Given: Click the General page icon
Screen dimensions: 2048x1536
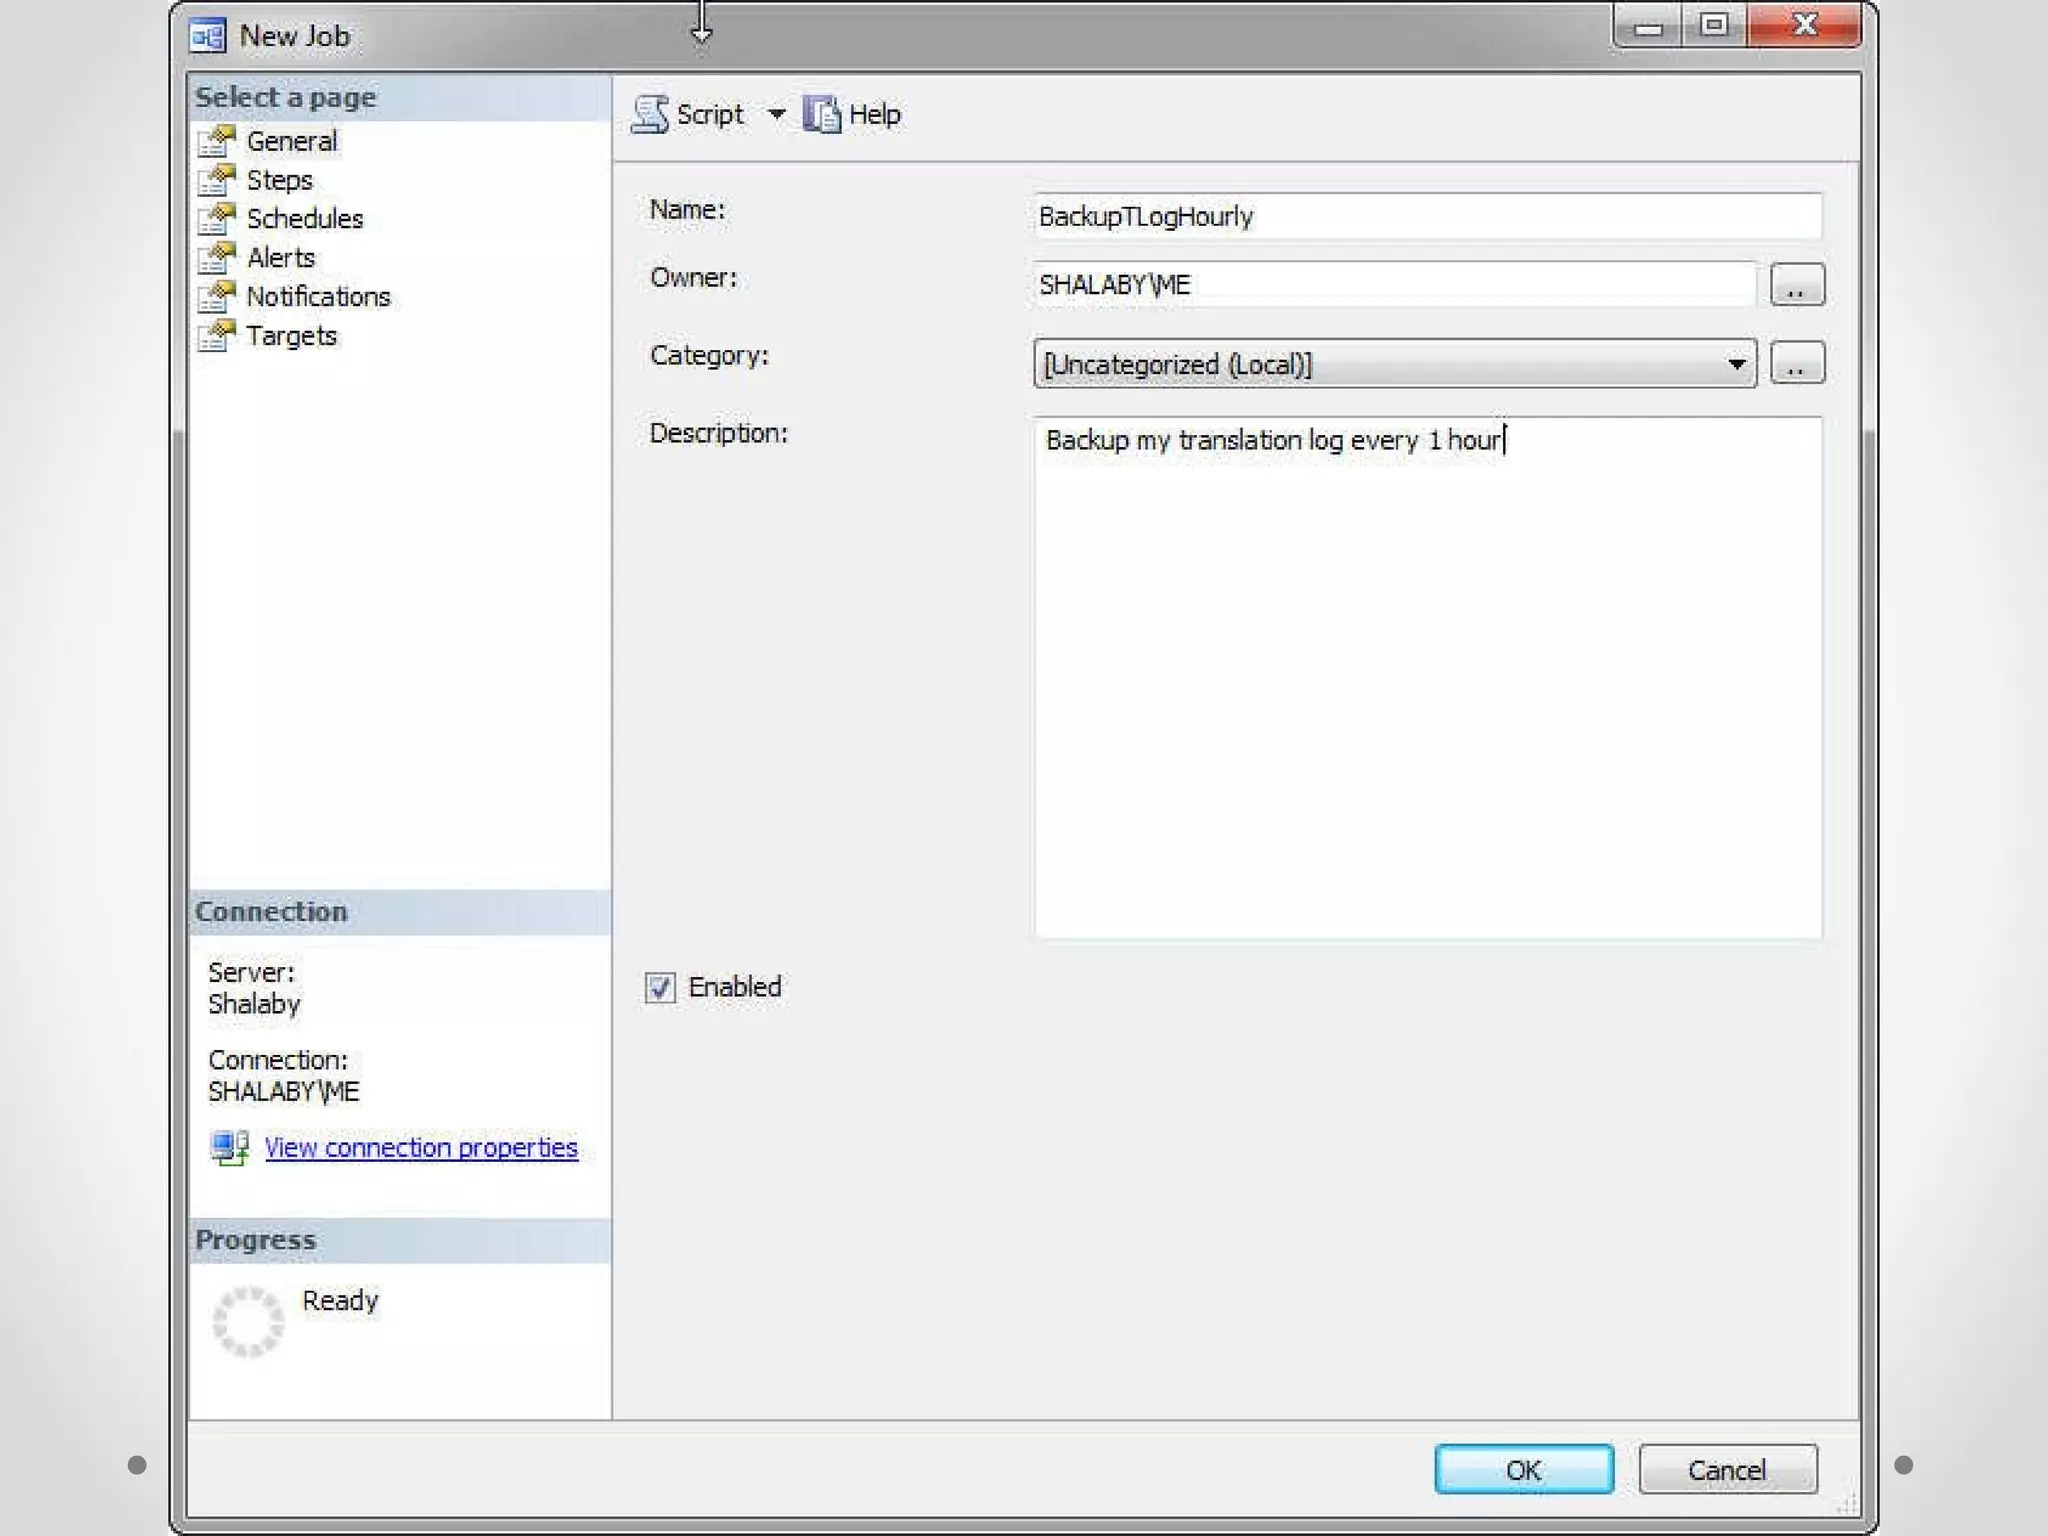Looking at the screenshot, I should (217, 142).
